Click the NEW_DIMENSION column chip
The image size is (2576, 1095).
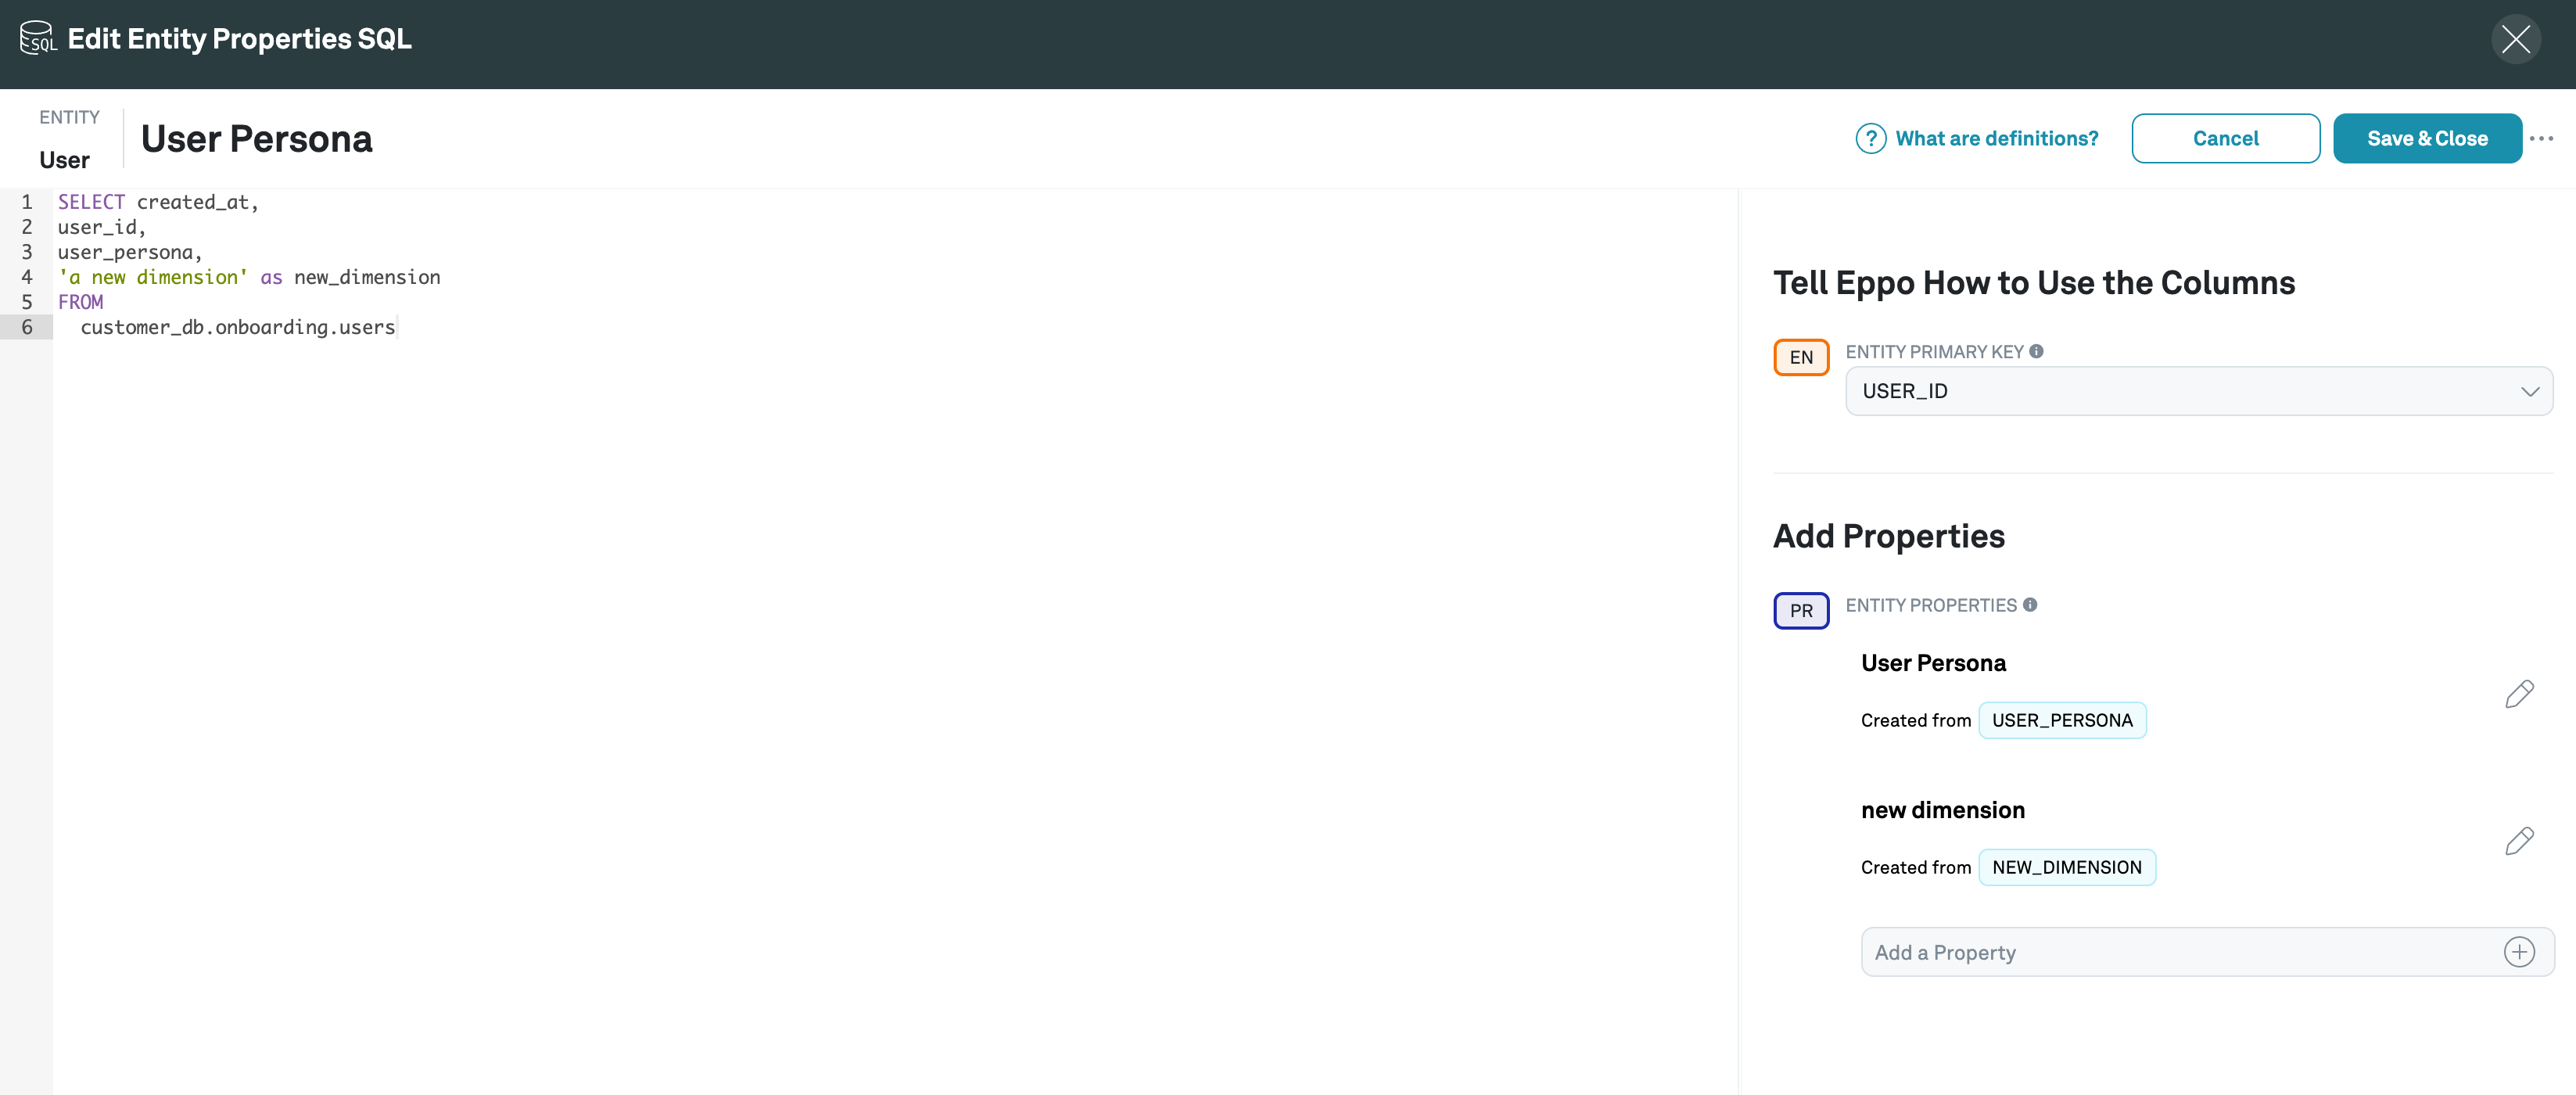point(2067,867)
